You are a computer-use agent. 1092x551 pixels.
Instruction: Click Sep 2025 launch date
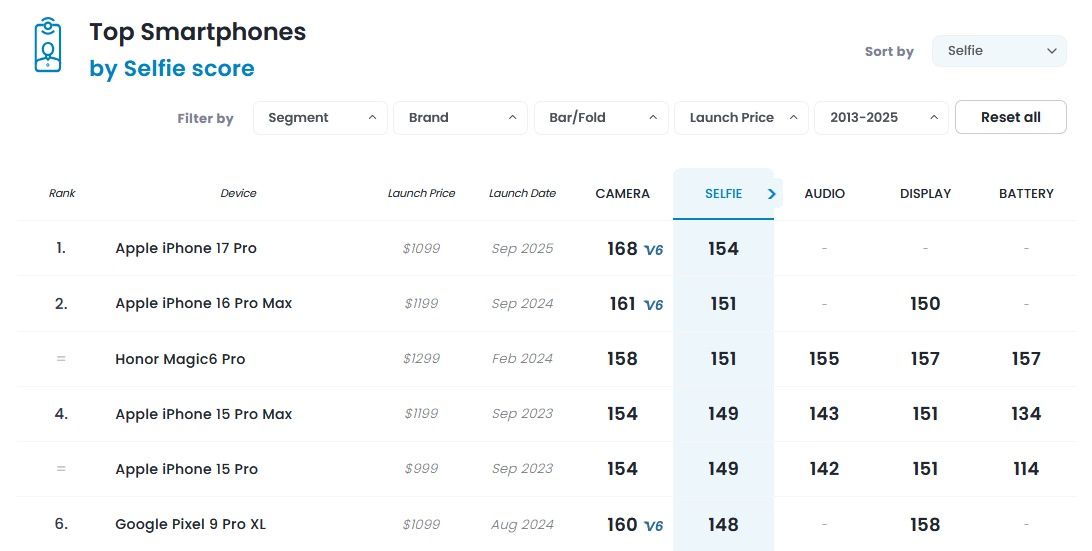522,249
